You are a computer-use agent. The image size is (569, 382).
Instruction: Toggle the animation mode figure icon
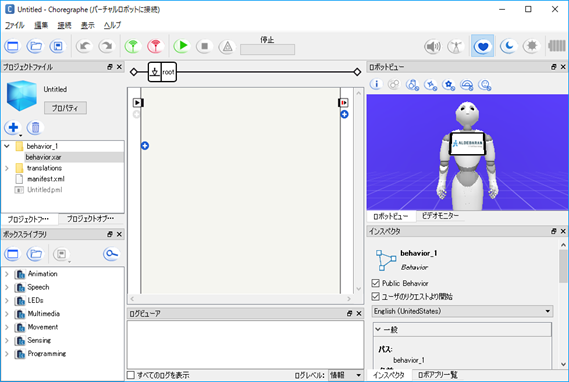(x=455, y=46)
